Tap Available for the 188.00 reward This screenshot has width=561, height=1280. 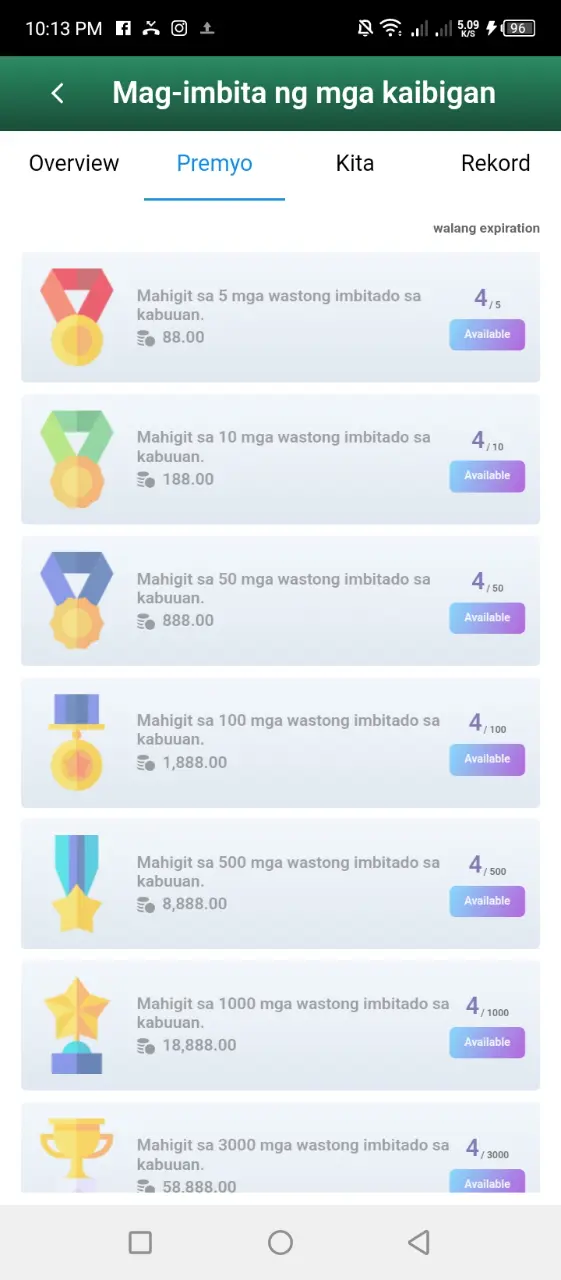[487, 476]
